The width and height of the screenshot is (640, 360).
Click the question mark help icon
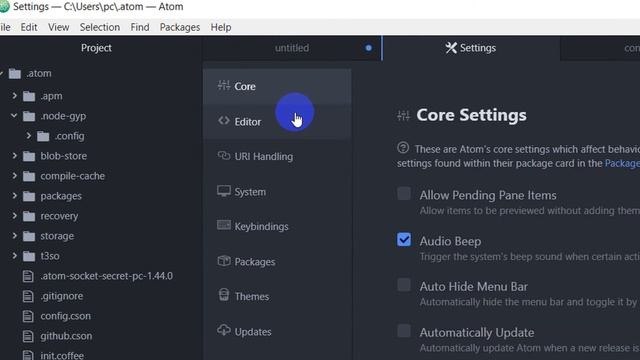[403, 148]
